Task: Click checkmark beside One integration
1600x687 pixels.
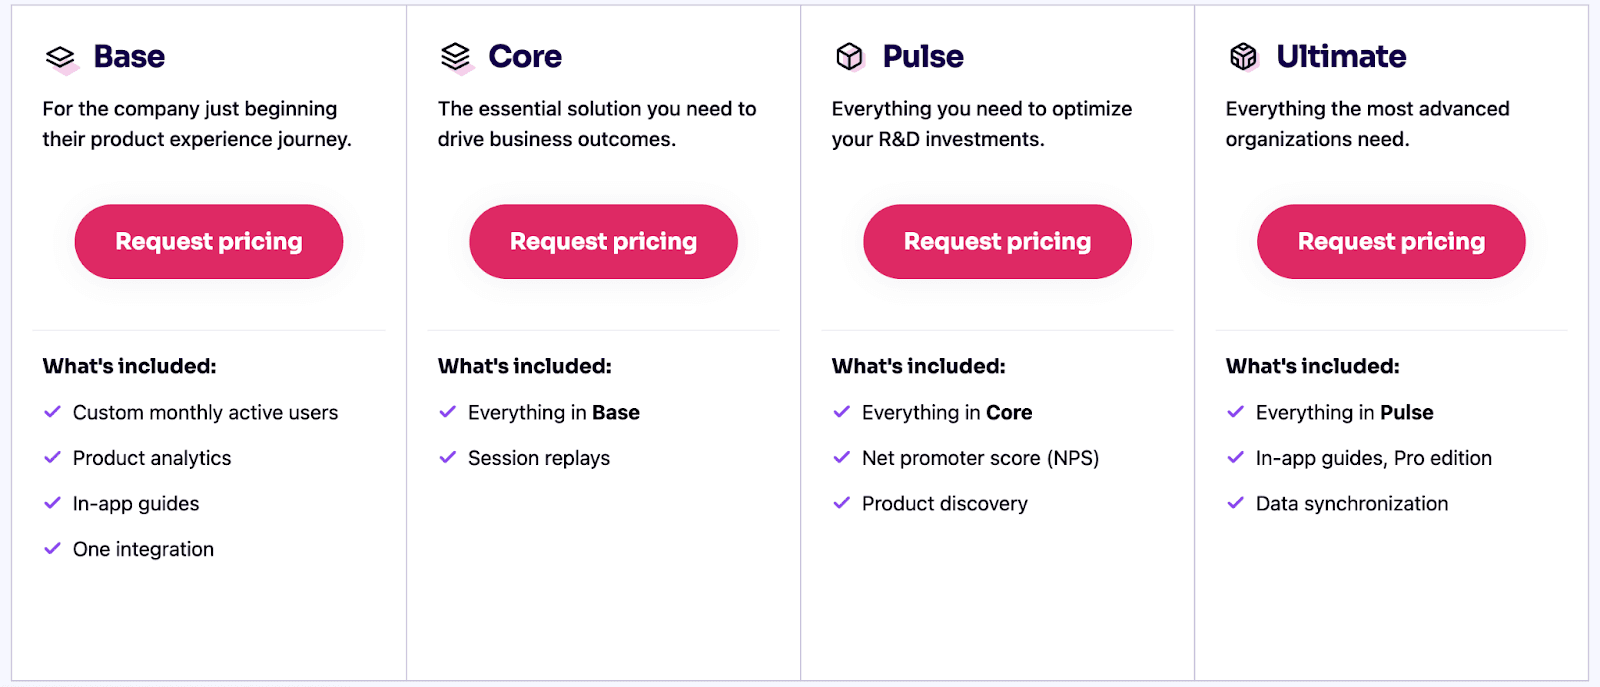Action: point(53,548)
